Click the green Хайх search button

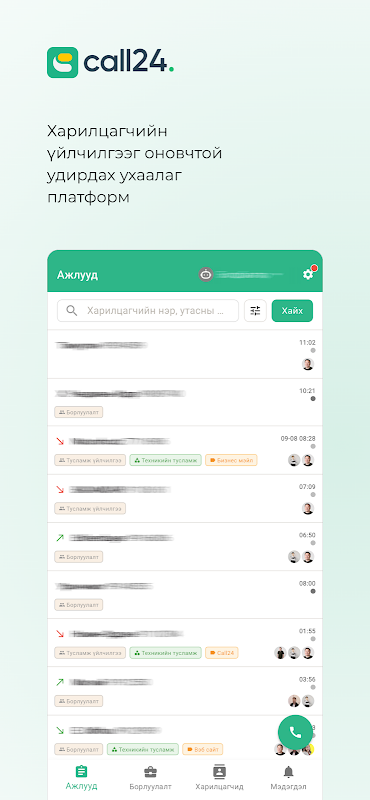pyautogui.click(x=292, y=311)
